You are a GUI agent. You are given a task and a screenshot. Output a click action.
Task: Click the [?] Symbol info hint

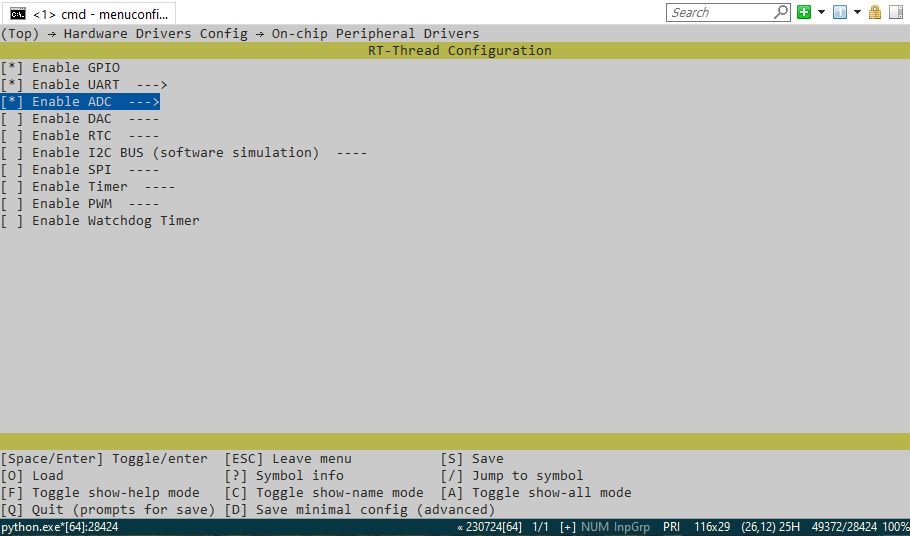tap(284, 476)
